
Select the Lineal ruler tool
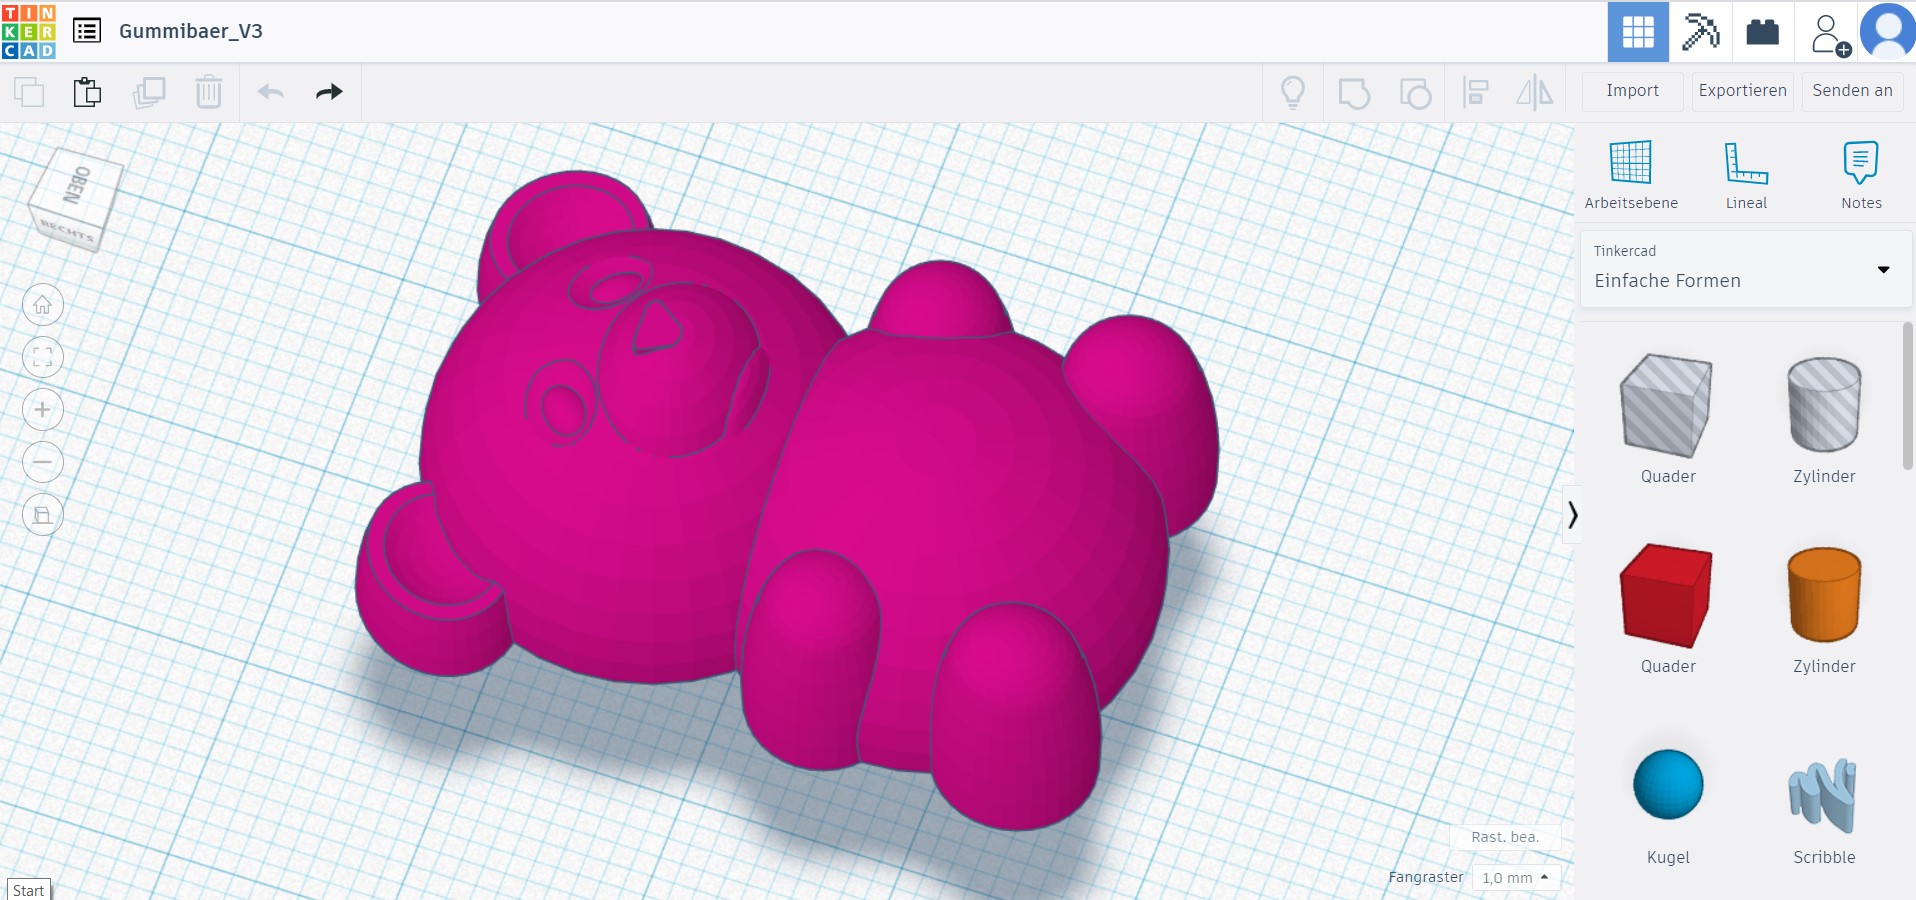1746,174
